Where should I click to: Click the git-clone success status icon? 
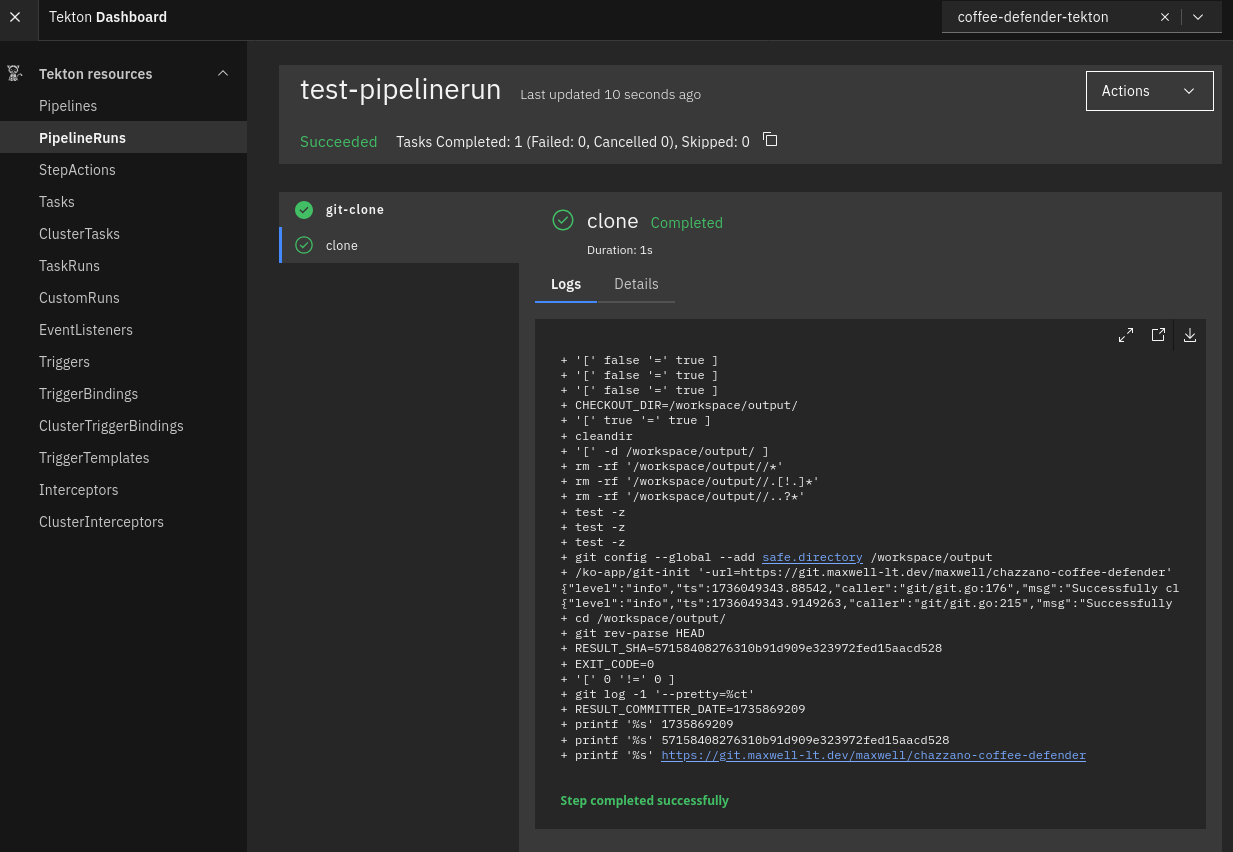coord(304,210)
